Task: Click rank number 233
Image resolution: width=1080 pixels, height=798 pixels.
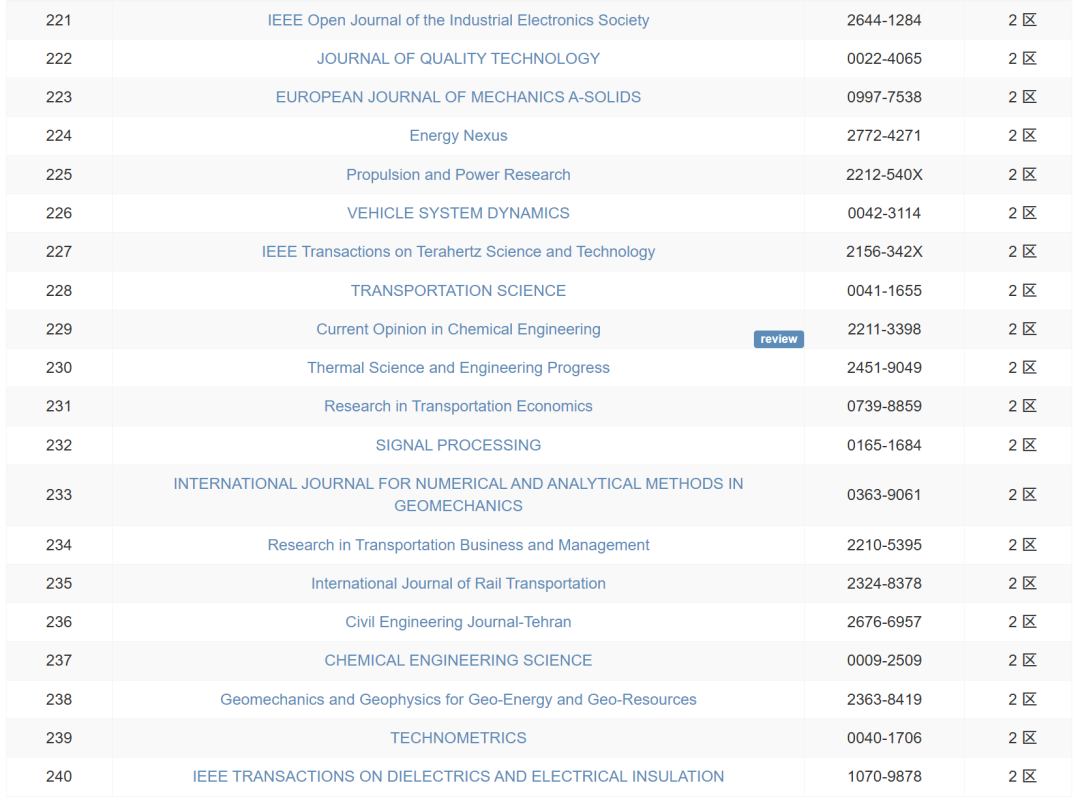Action: tap(59, 494)
